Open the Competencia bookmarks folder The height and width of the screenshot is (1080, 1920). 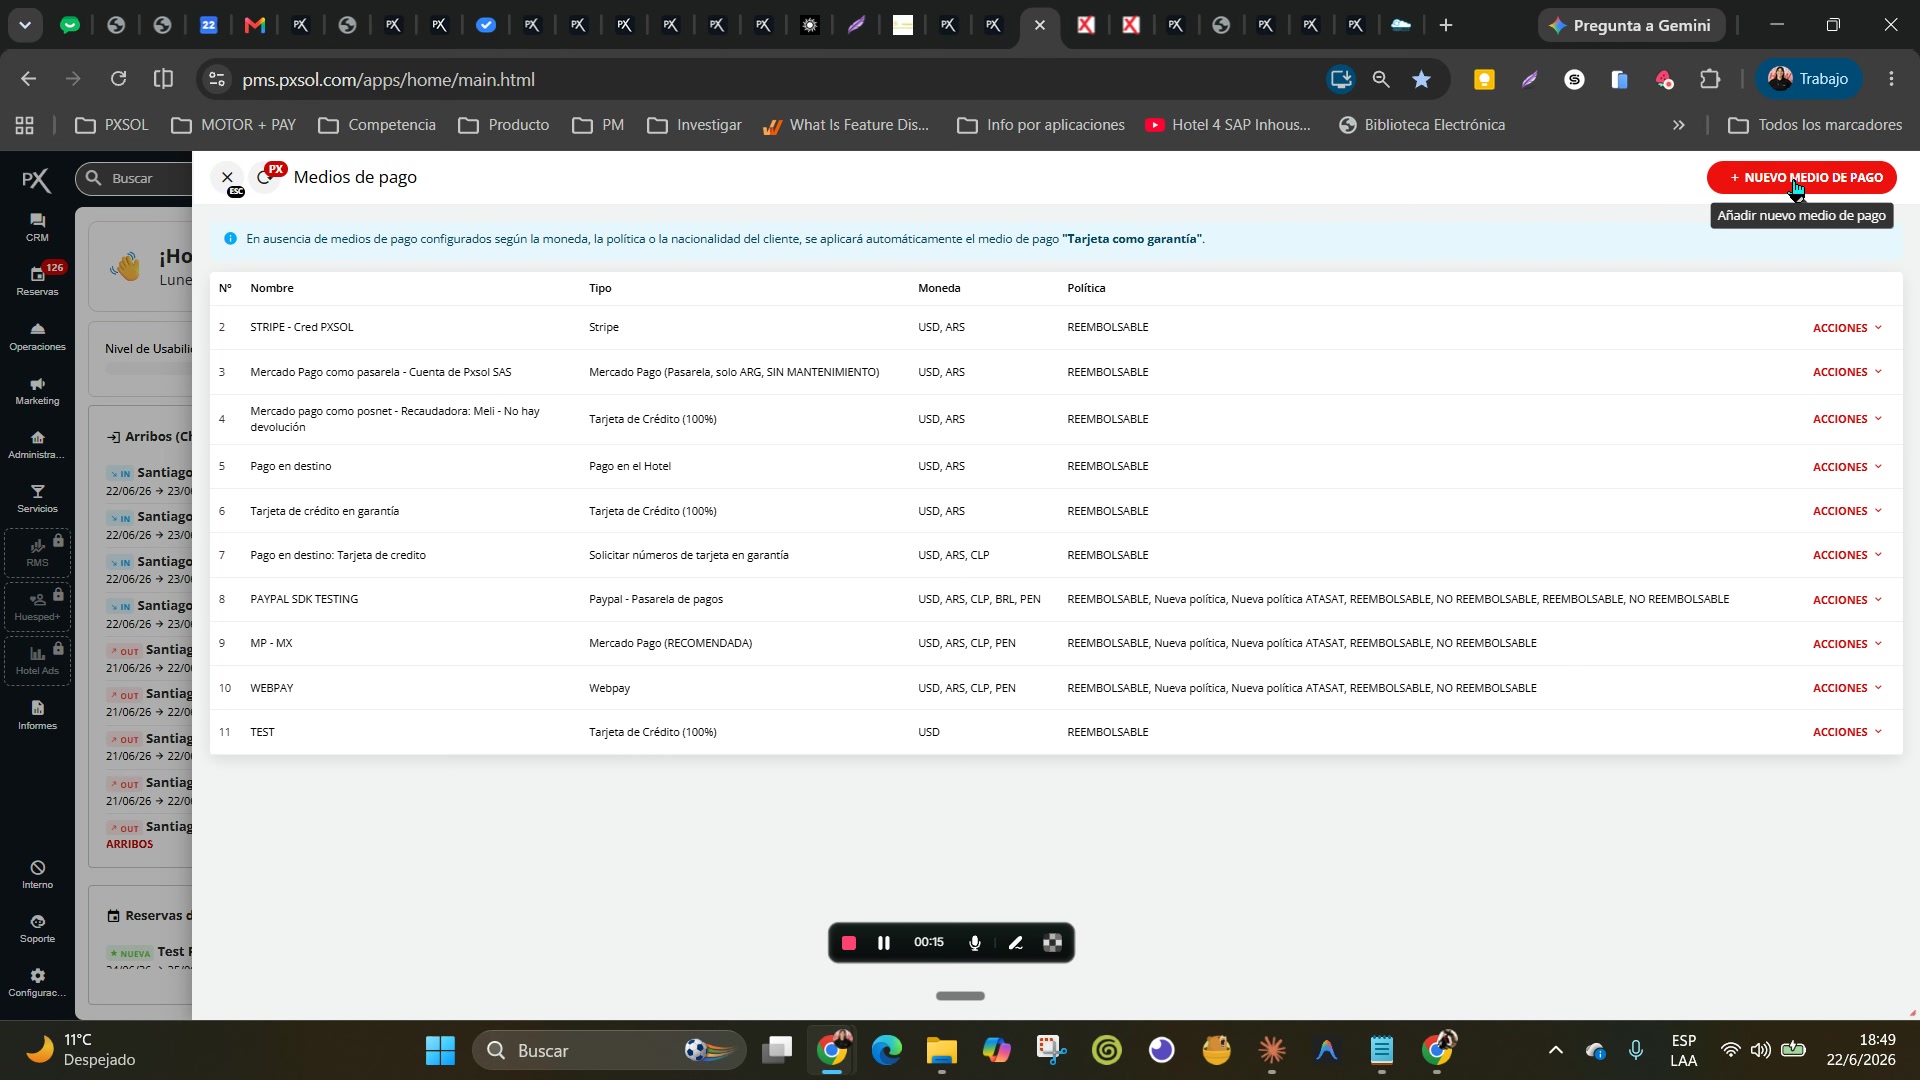(x=377, y=125)
